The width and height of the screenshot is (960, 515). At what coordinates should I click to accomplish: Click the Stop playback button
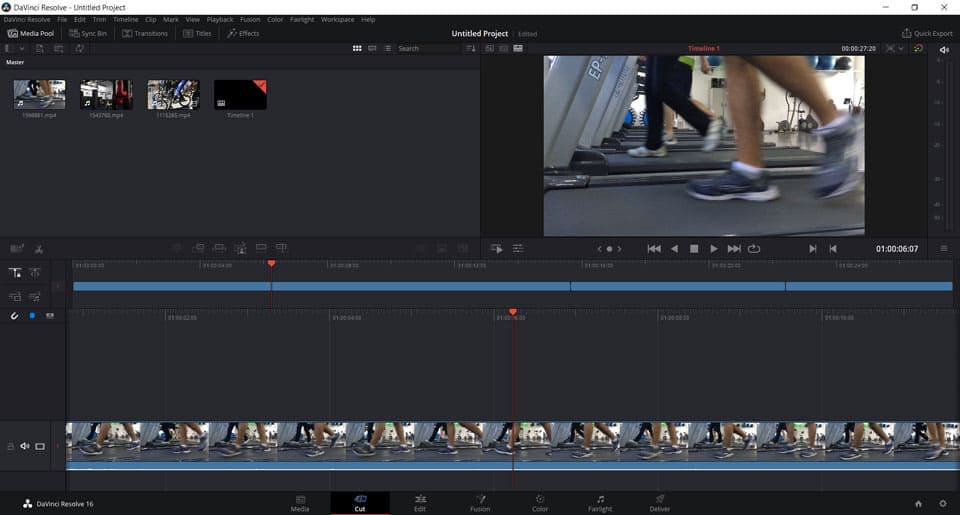(694, 248)
